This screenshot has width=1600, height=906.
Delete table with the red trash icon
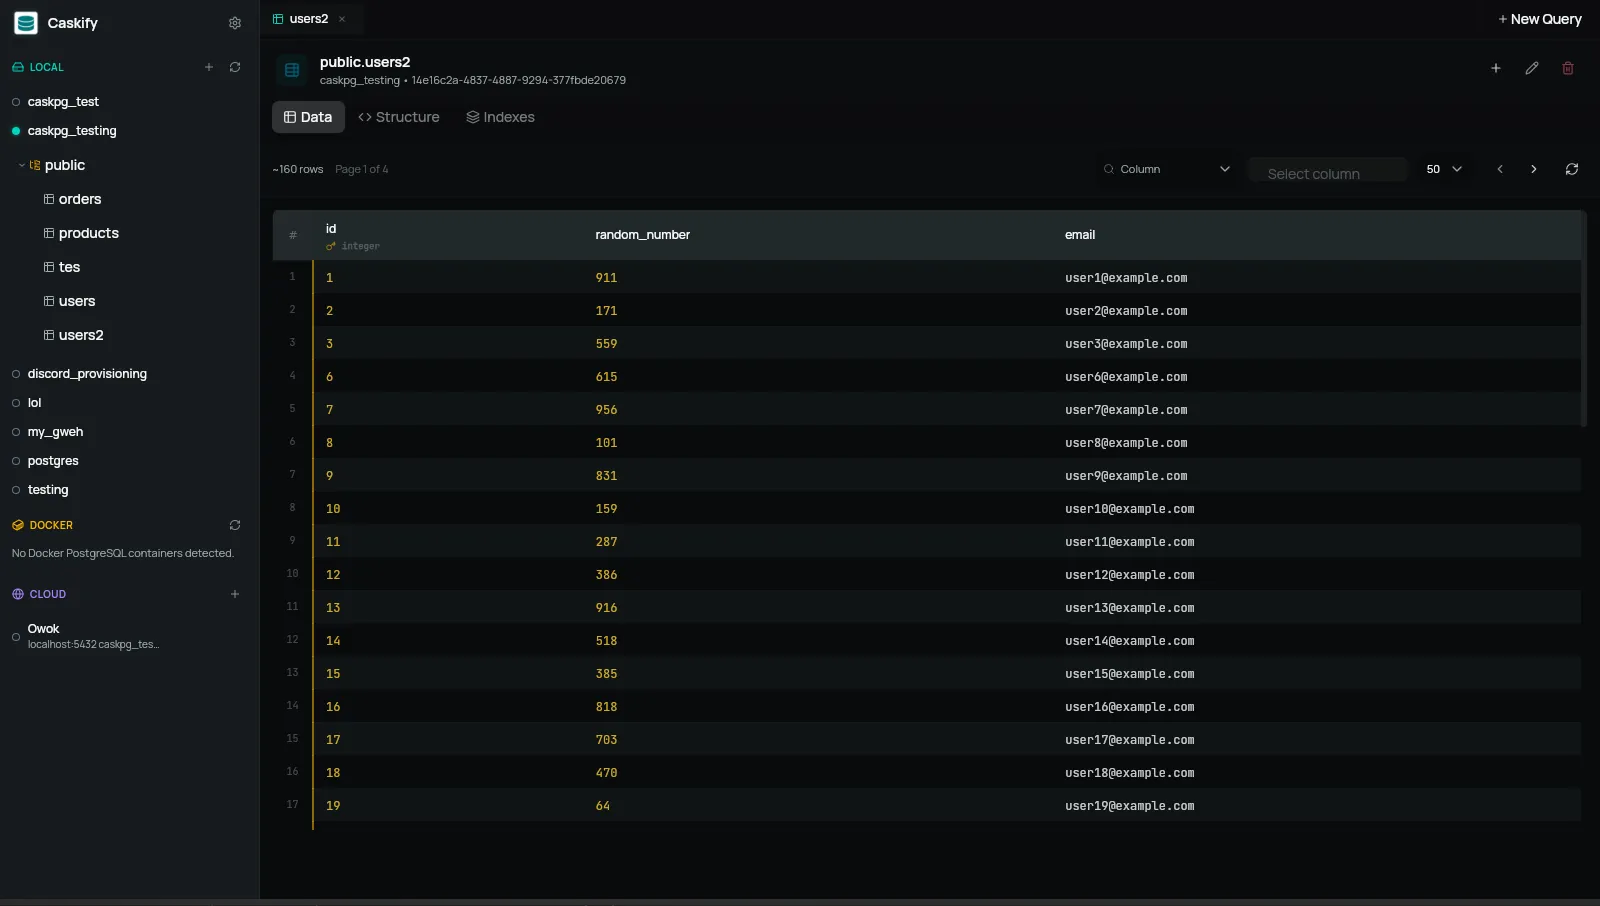(x=1568, y=68)
